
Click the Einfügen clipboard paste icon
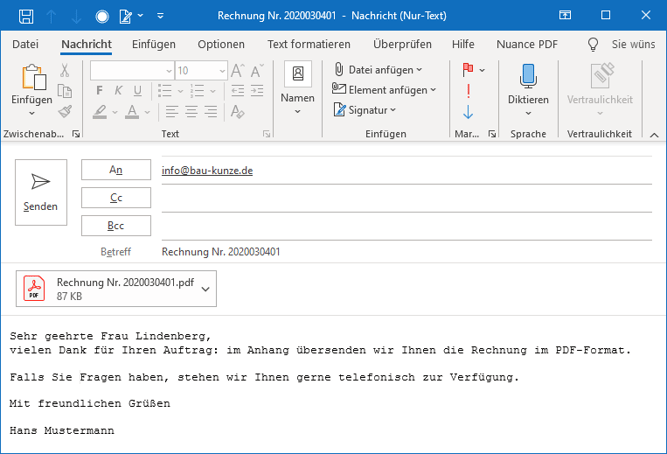pos(32,81)
